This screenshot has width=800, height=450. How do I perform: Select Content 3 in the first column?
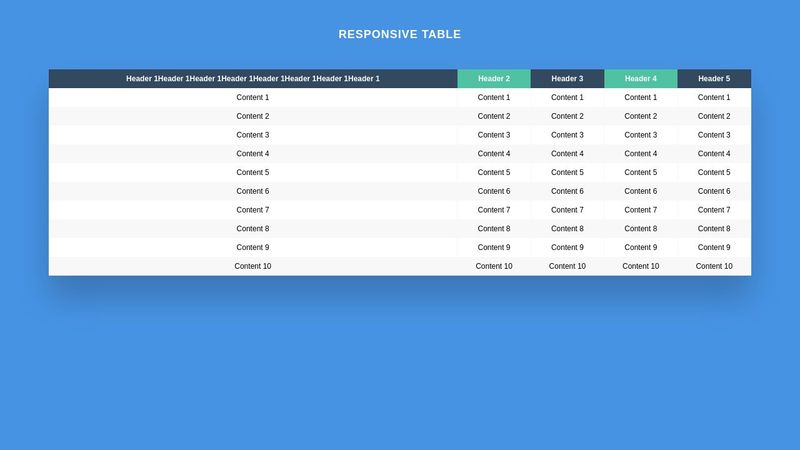(x=253, y=135)
